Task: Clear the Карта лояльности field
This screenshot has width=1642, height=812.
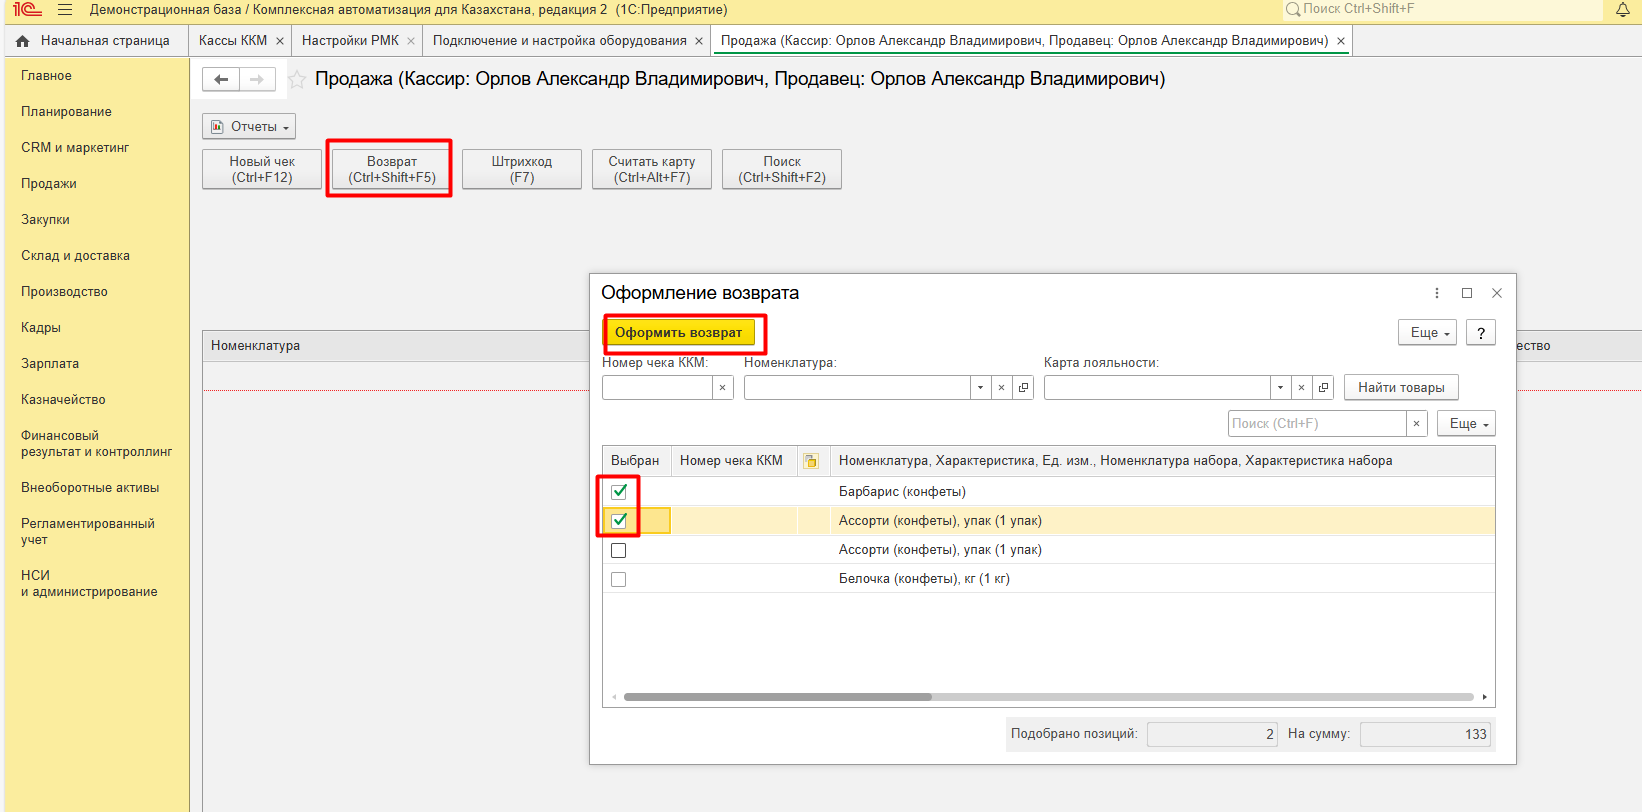Action: 1301,388
